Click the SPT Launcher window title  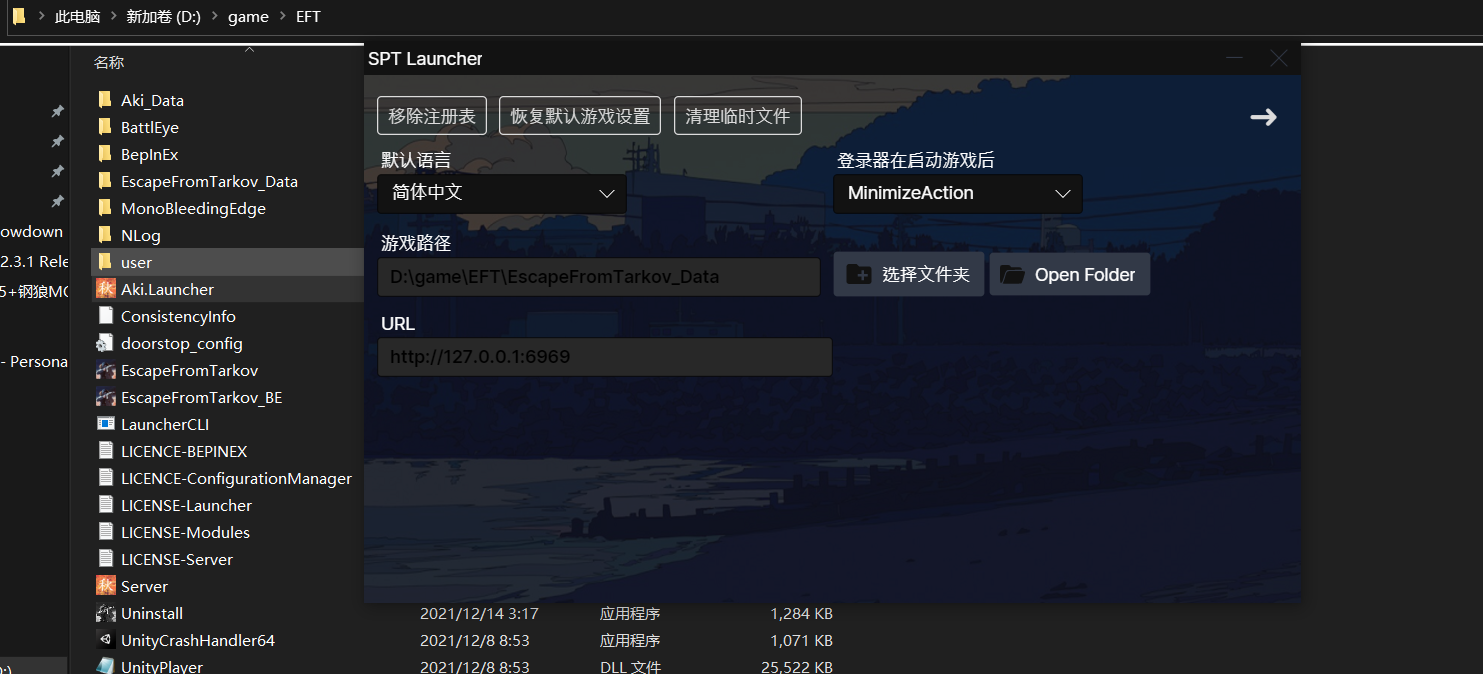[x=425, y=59]
